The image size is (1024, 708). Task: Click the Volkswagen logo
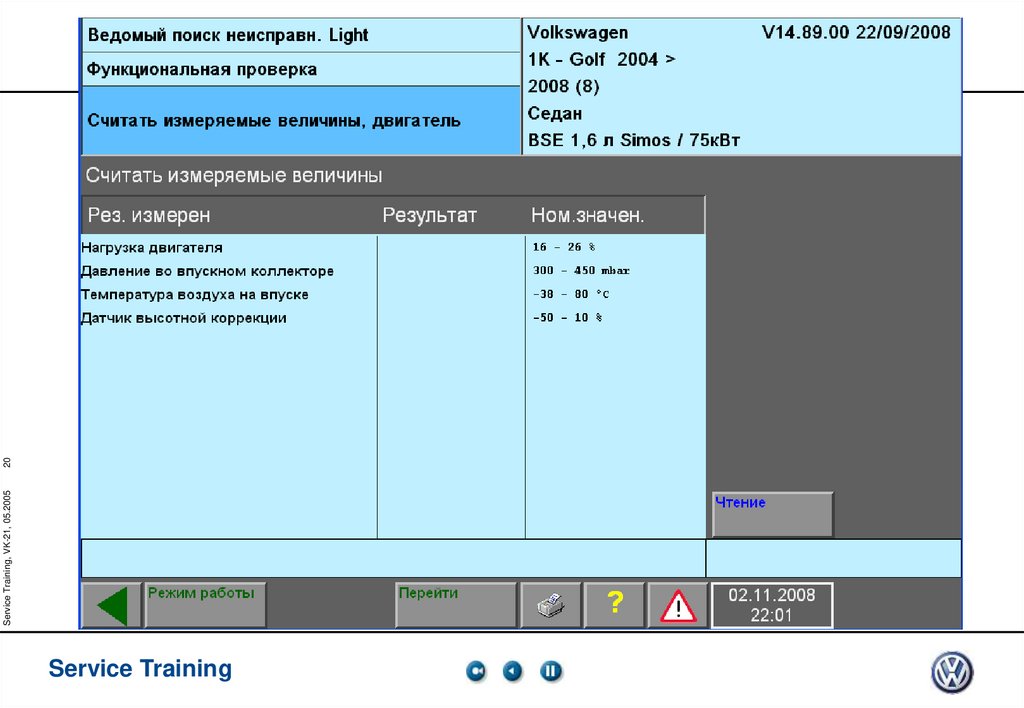[x=952, y=672]
